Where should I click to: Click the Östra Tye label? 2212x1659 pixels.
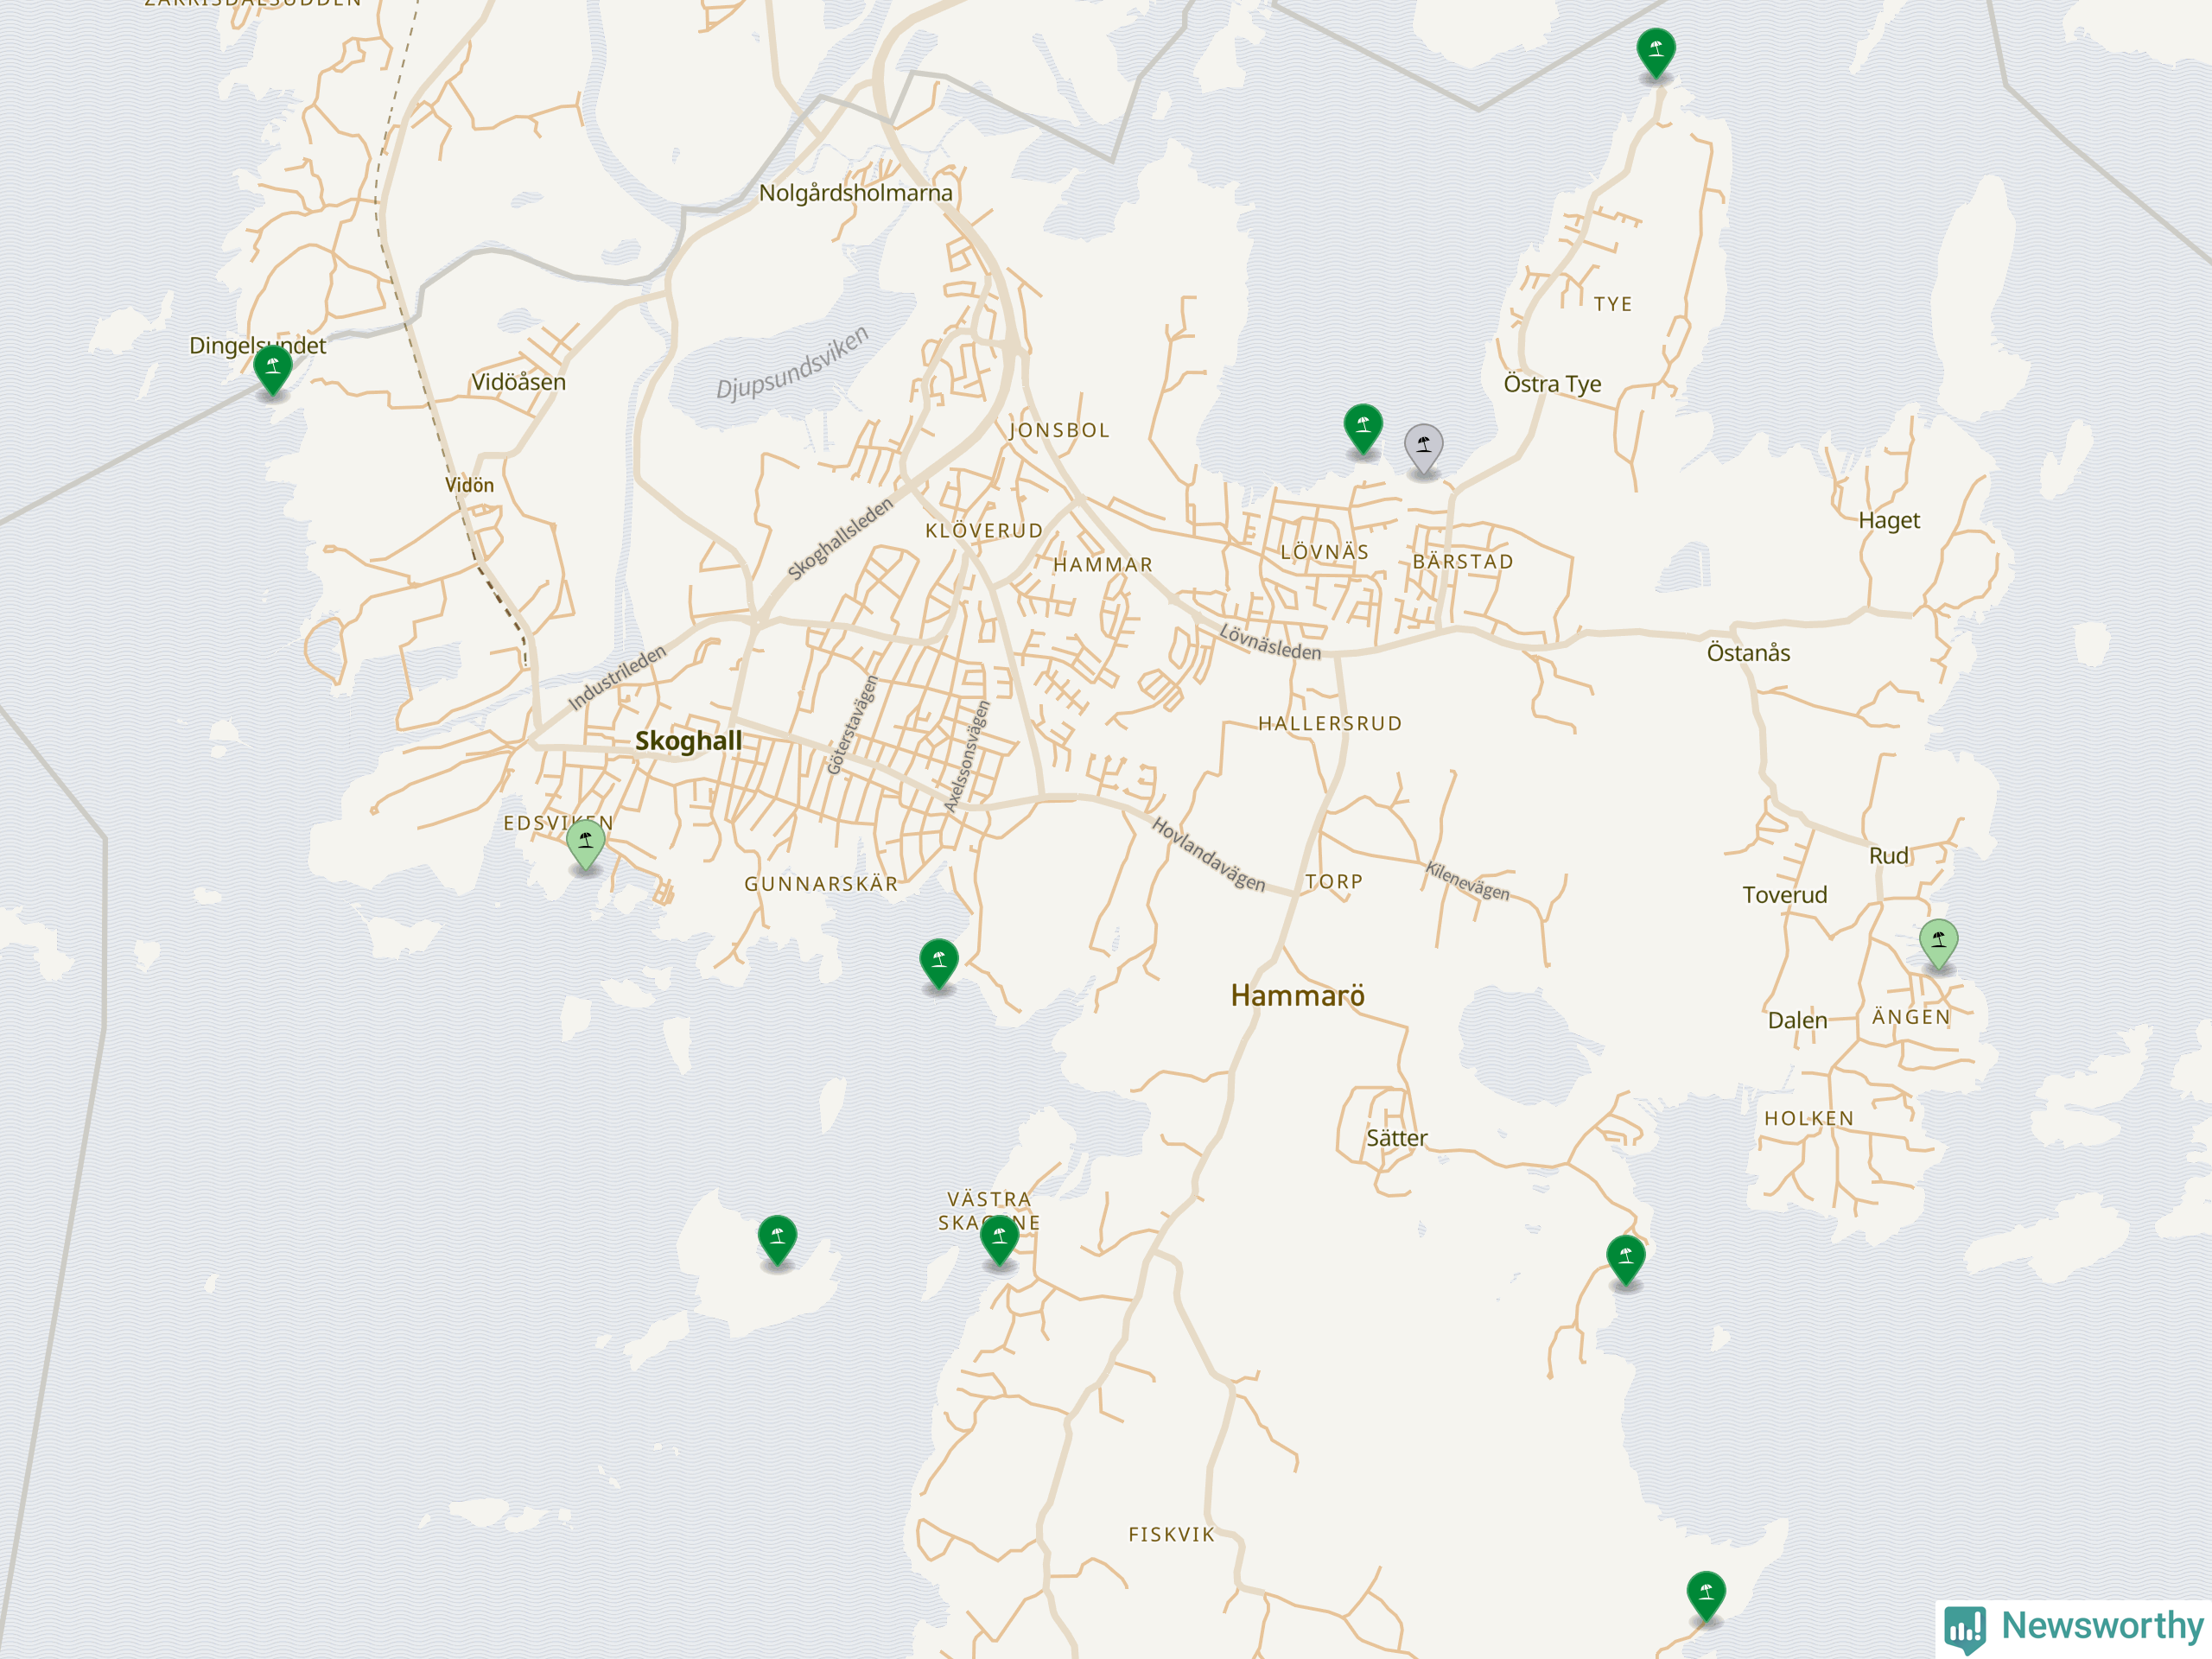point(1552,384)
